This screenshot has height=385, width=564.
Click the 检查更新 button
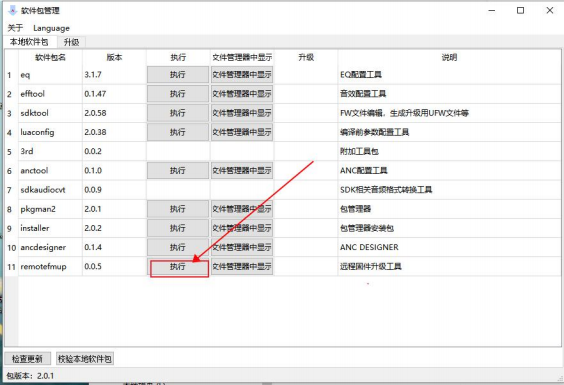pyautogui.click(x=27, y=359)
